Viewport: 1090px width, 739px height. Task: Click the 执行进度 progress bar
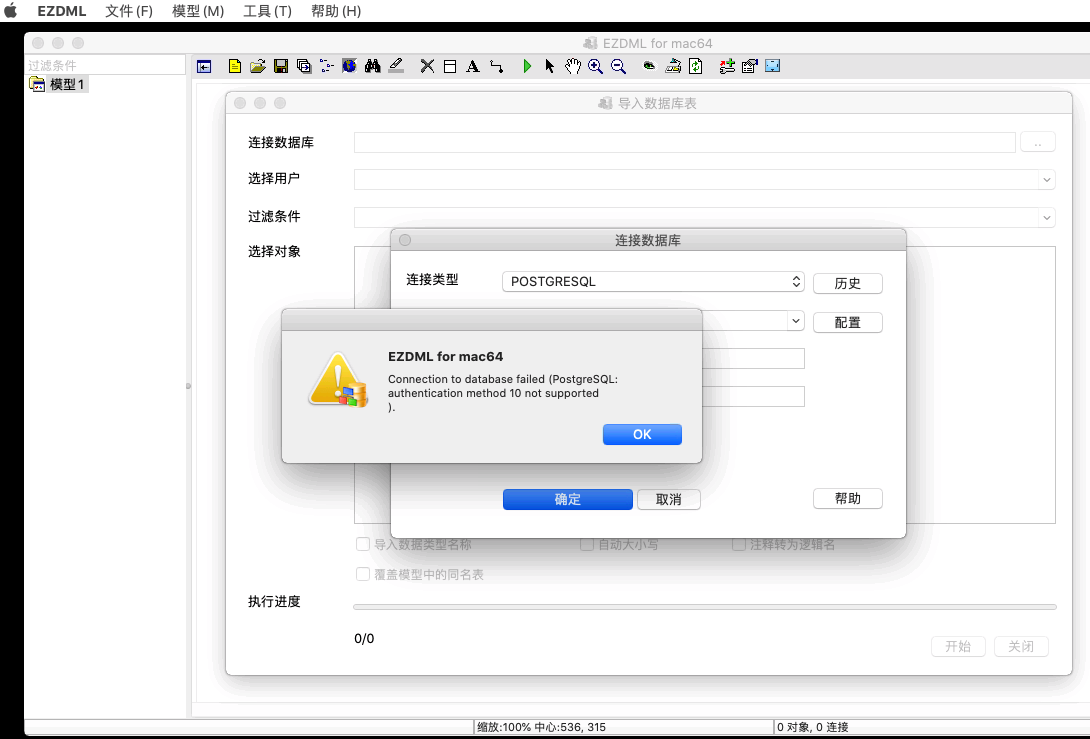coord(705,607)
